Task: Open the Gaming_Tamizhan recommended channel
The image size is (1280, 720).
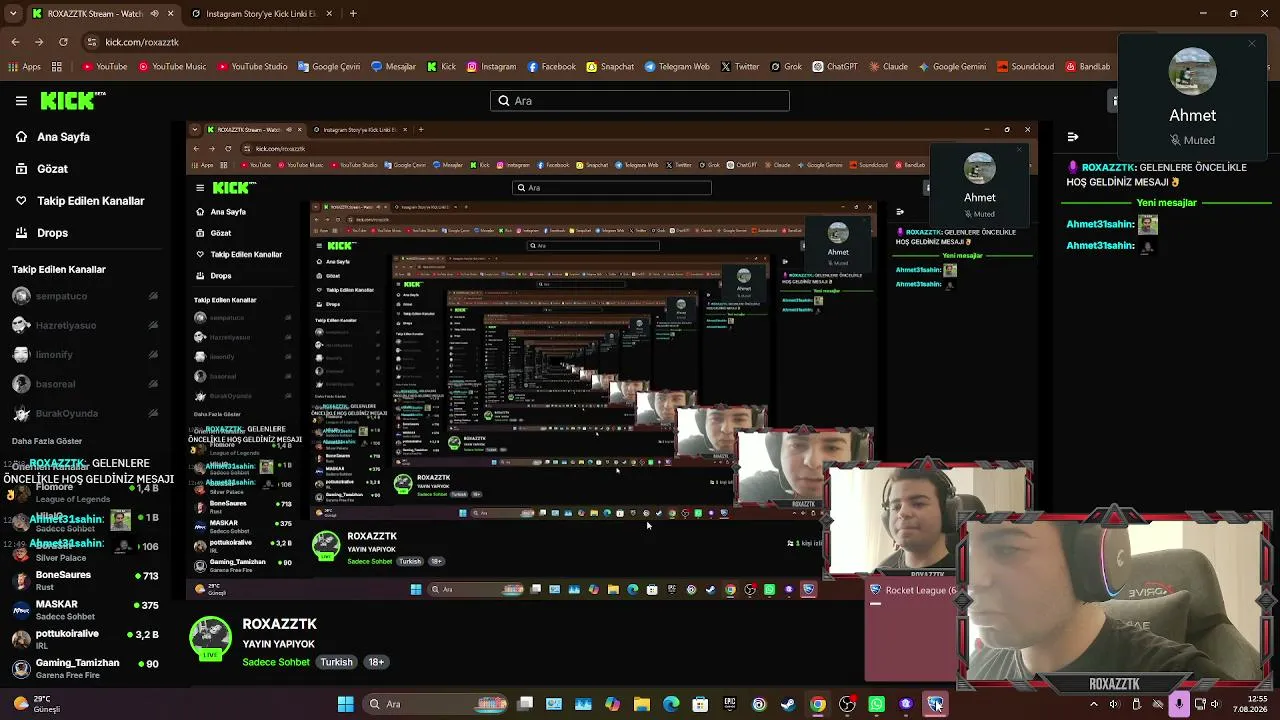Action: click(86, 668)
